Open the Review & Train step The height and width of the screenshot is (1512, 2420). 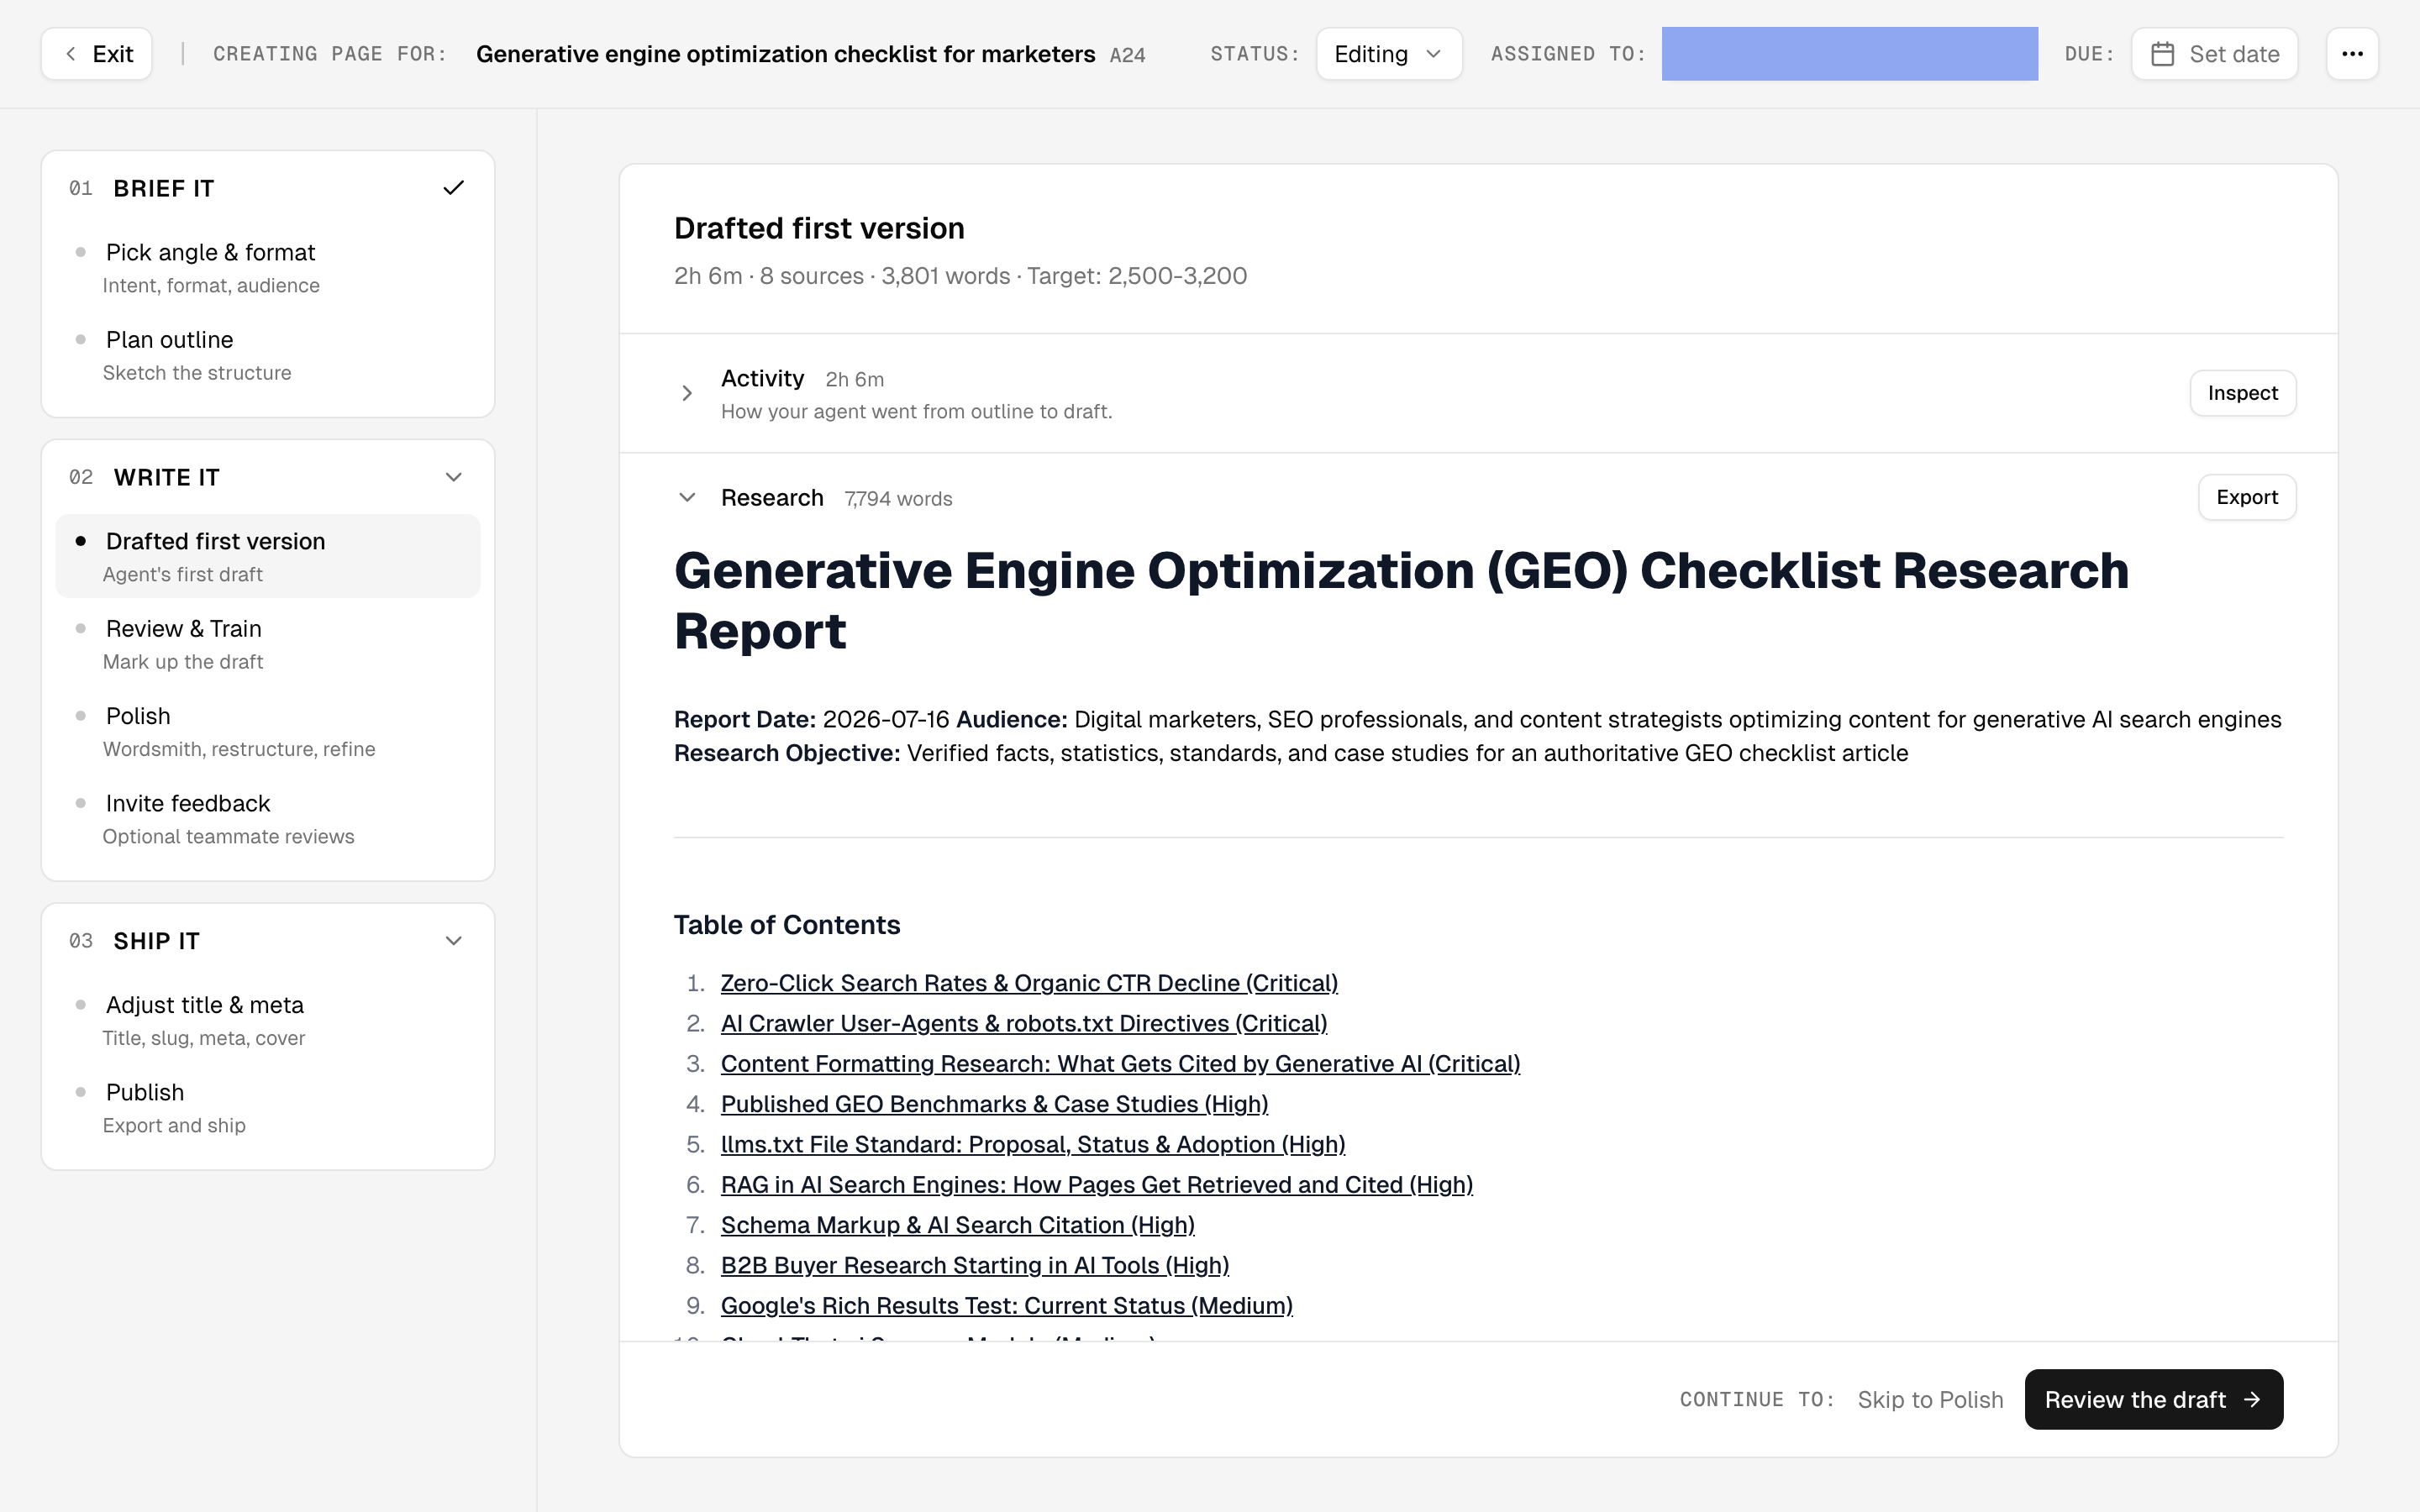coord(268,644)
